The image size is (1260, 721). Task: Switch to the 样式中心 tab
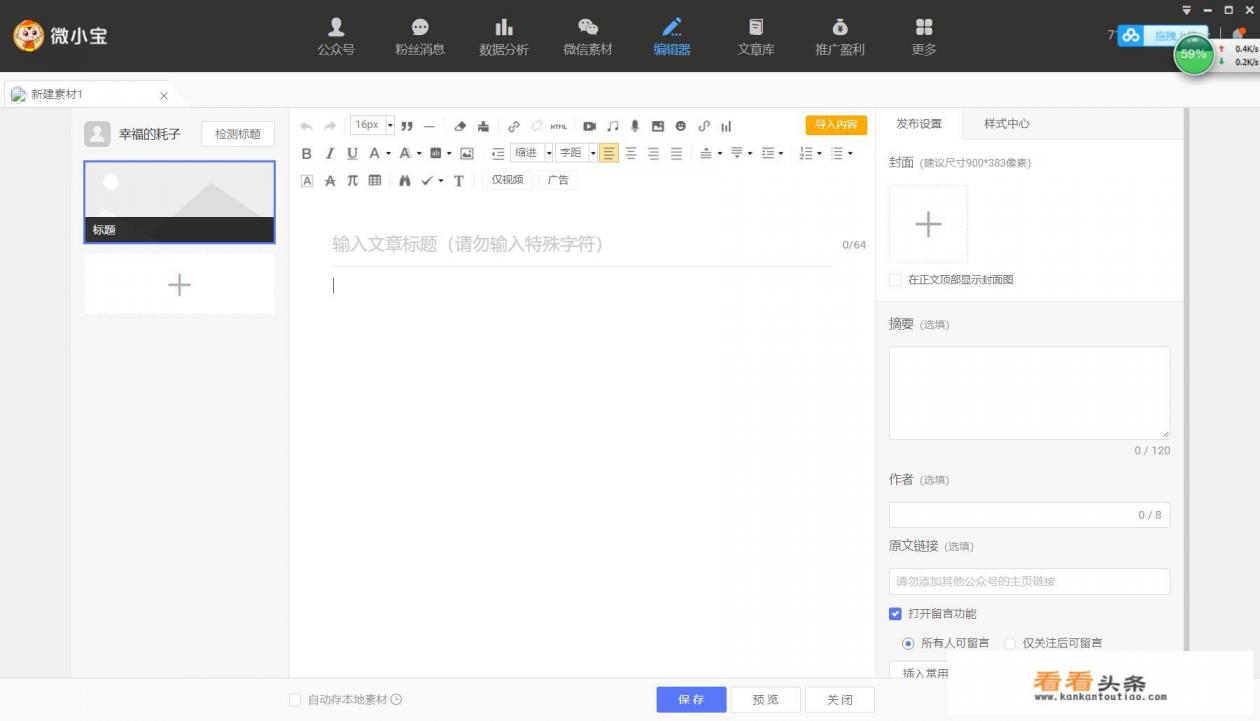coord(1006,123)
